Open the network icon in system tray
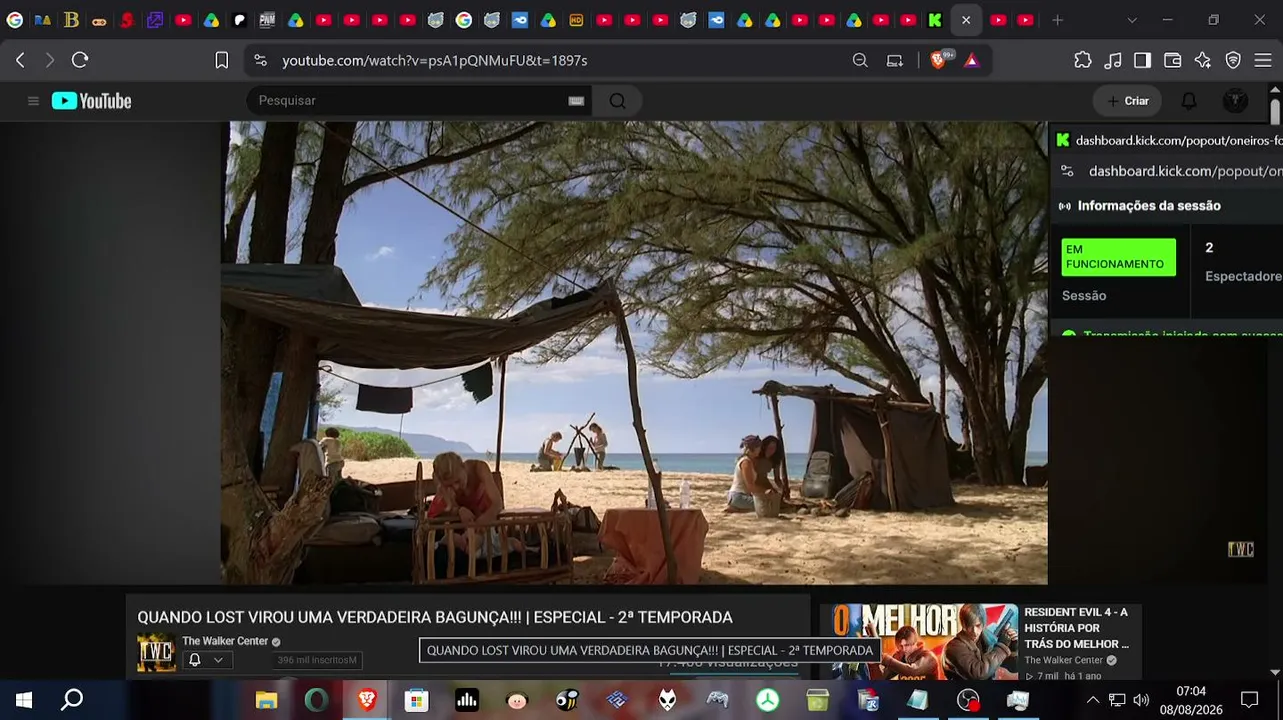This screenshot has width=1283, height=720. [1117, 700]
